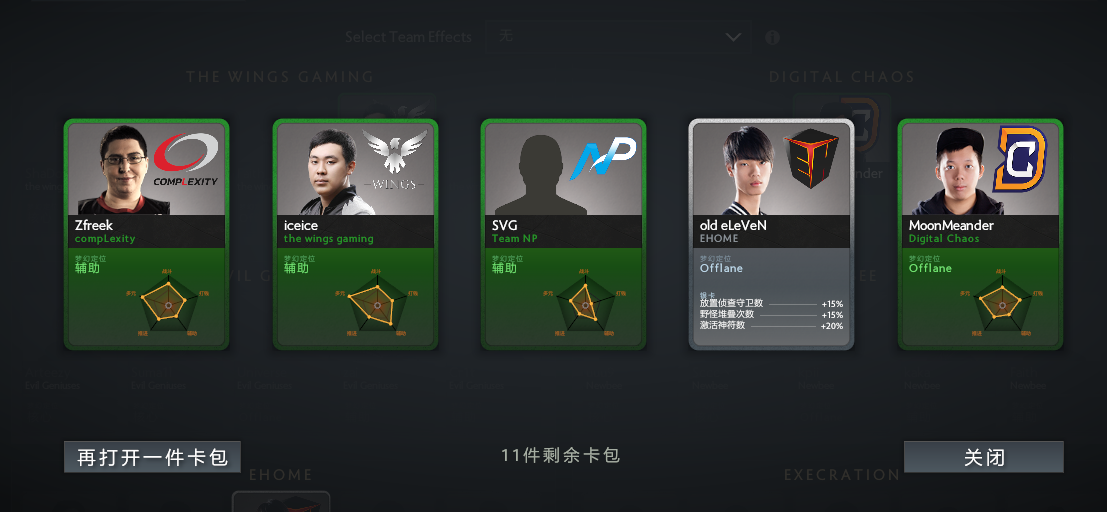
Task: Click the 激活神符数 +20% bonus line
Action: click(771, 326)
